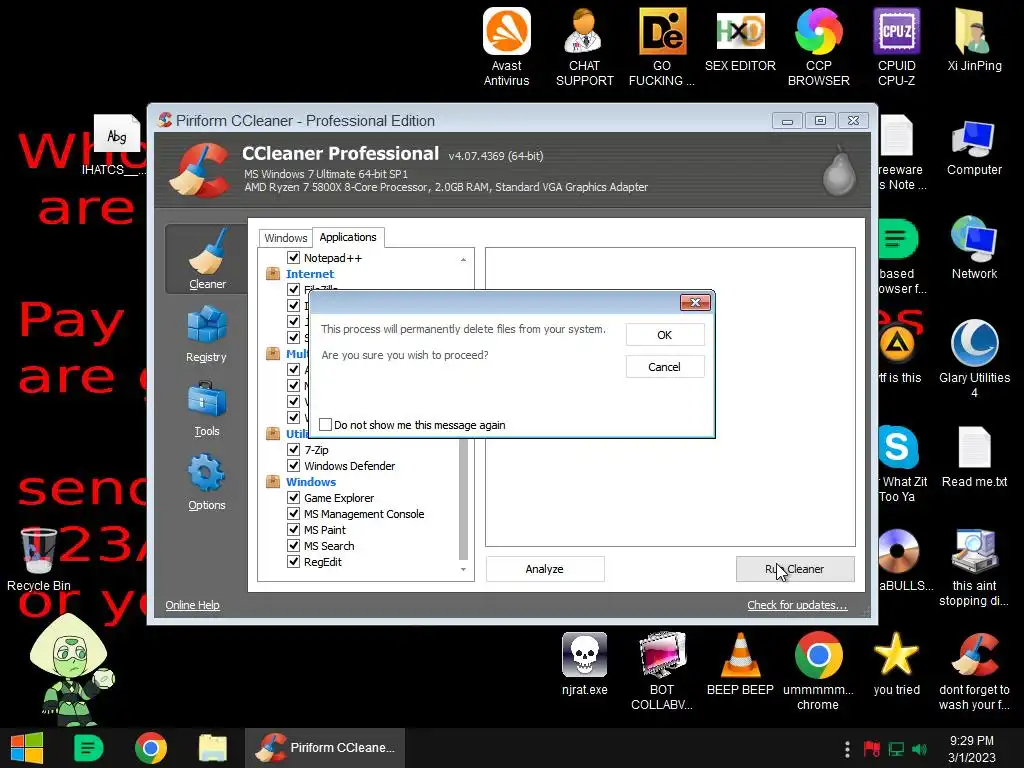Cancel the delete confirmation dialog
1024x768 pixels.
click(665, 367)
